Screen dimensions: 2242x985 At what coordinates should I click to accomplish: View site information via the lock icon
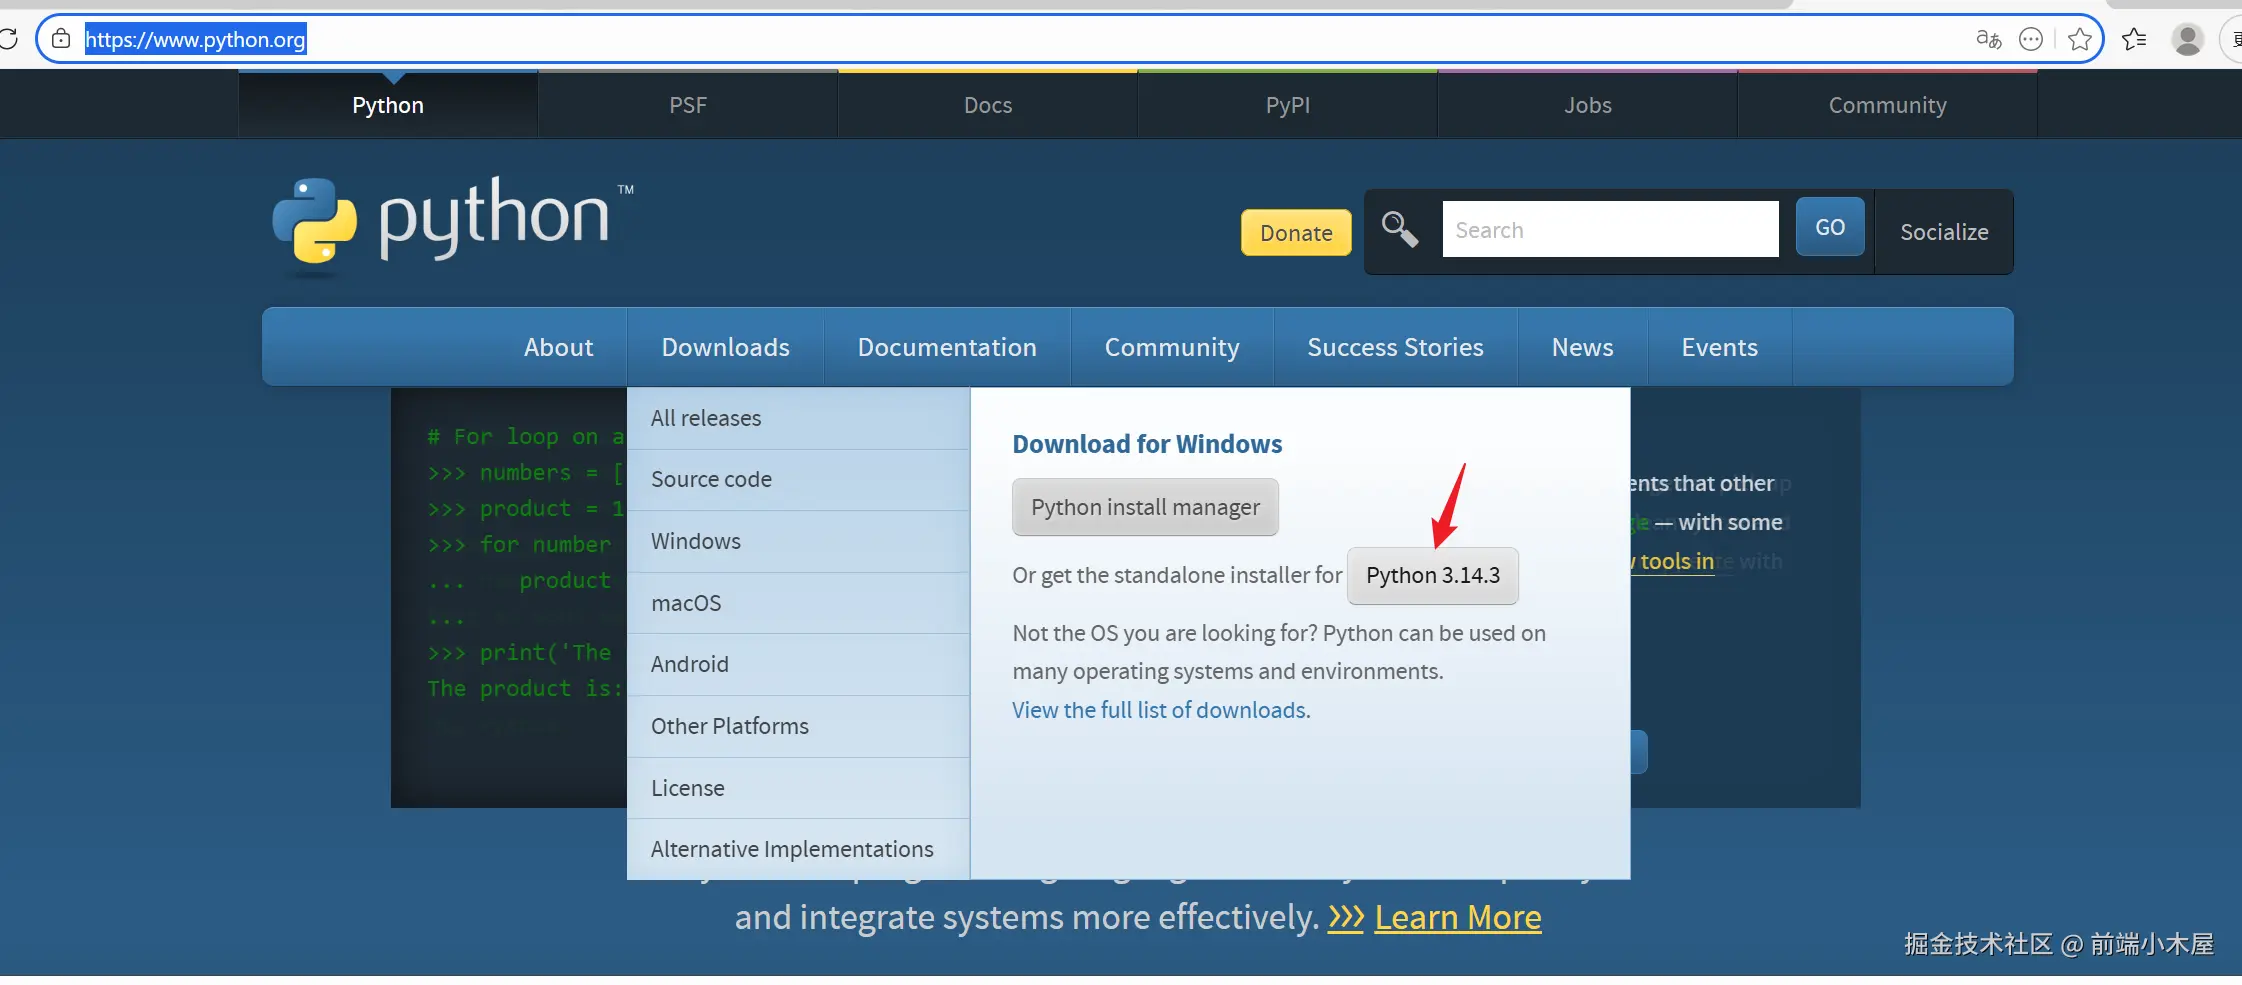click(61, 39)
